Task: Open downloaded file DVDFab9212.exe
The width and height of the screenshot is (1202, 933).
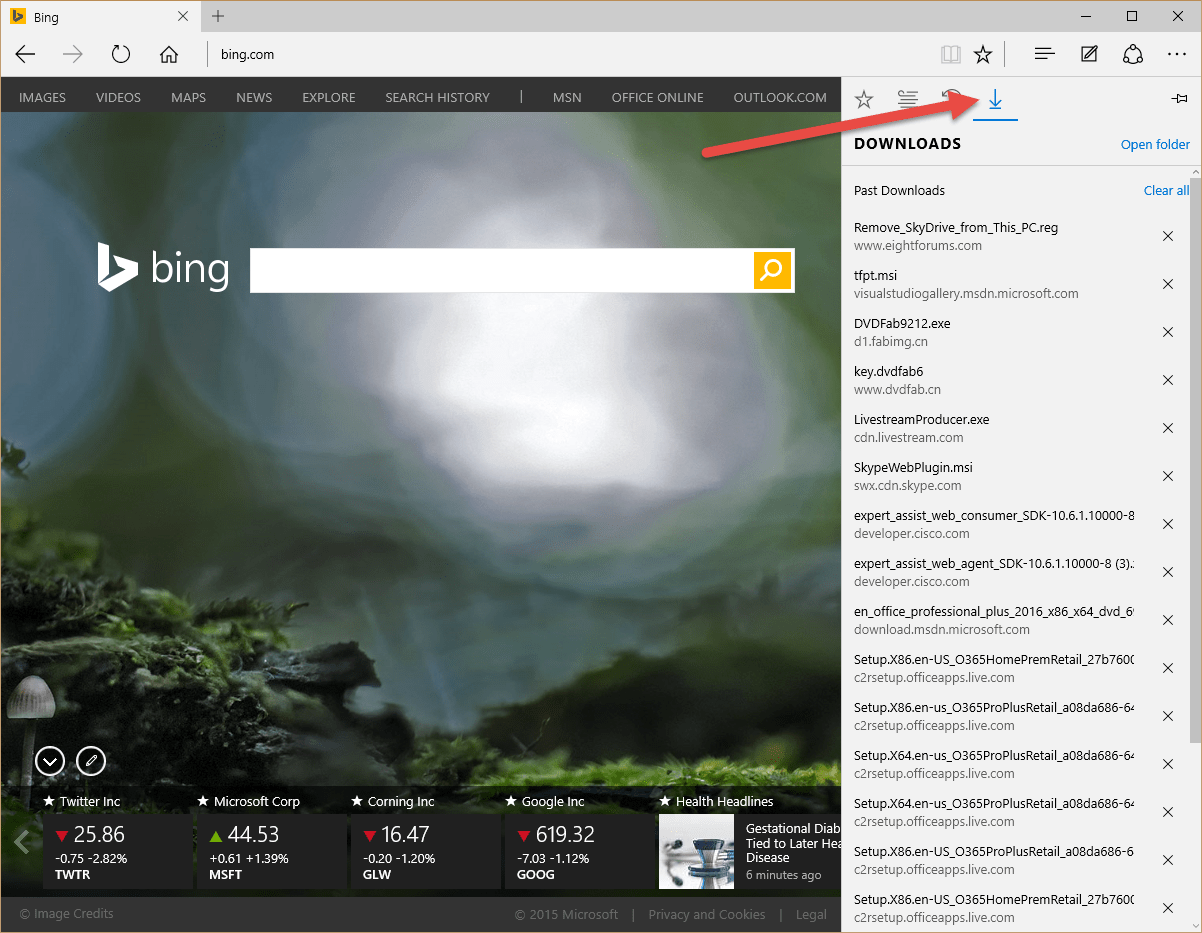Action: tap(902, 323)
